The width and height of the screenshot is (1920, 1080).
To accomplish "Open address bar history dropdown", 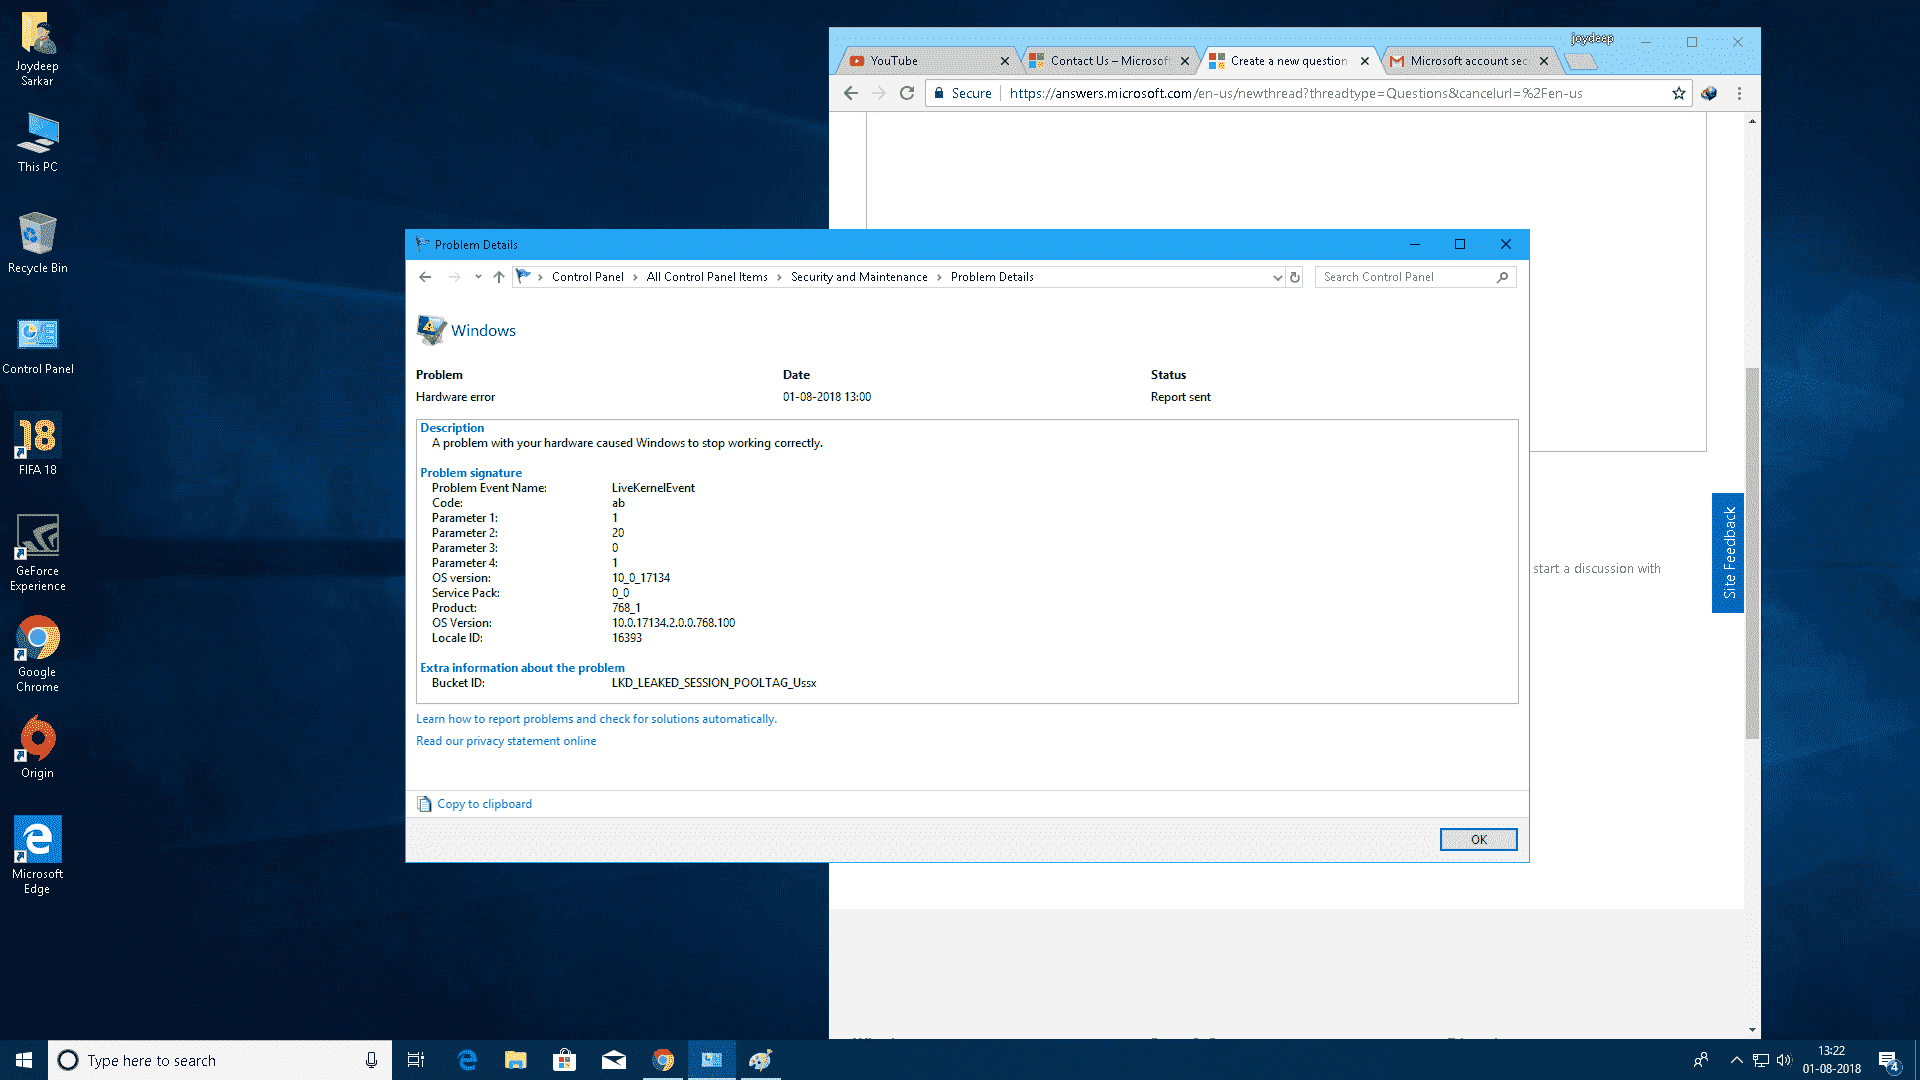I will coord(1277,277).
